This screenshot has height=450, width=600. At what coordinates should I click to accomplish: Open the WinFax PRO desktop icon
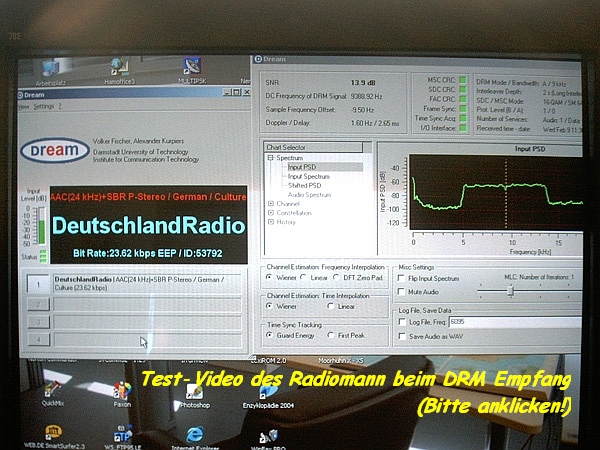tap(268, 439)
